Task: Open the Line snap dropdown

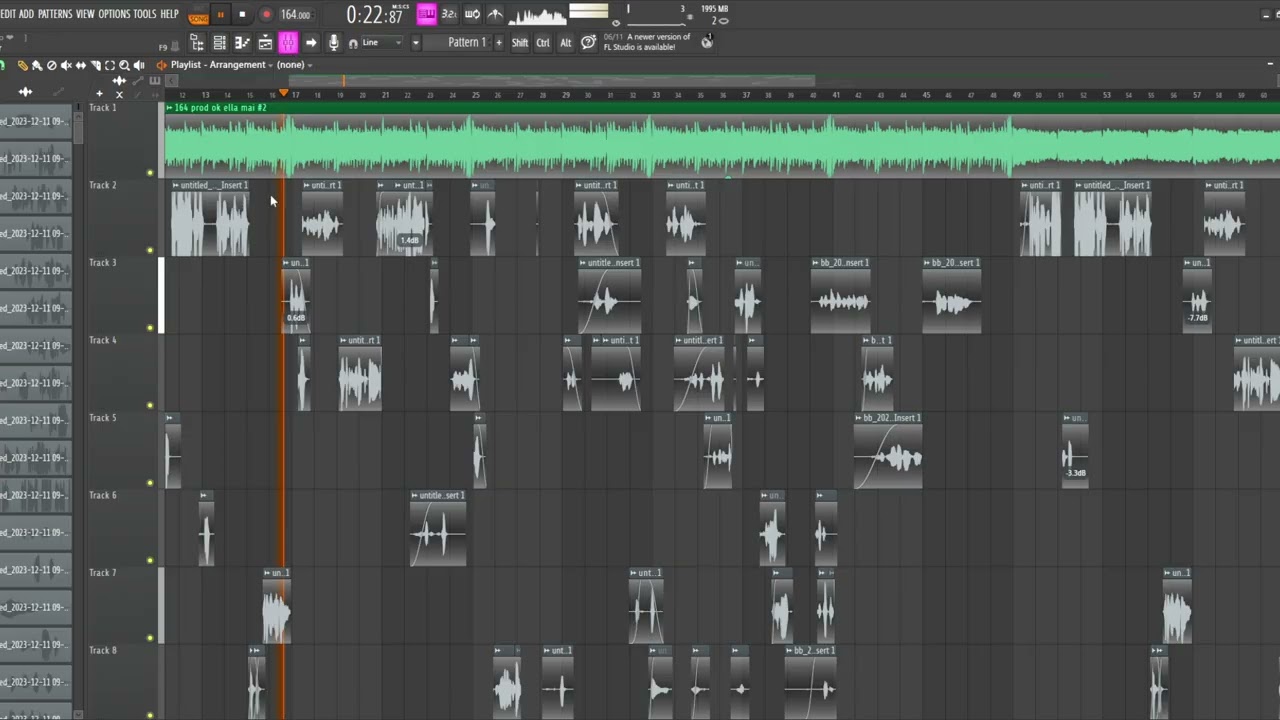Action: tap(381, 43)
